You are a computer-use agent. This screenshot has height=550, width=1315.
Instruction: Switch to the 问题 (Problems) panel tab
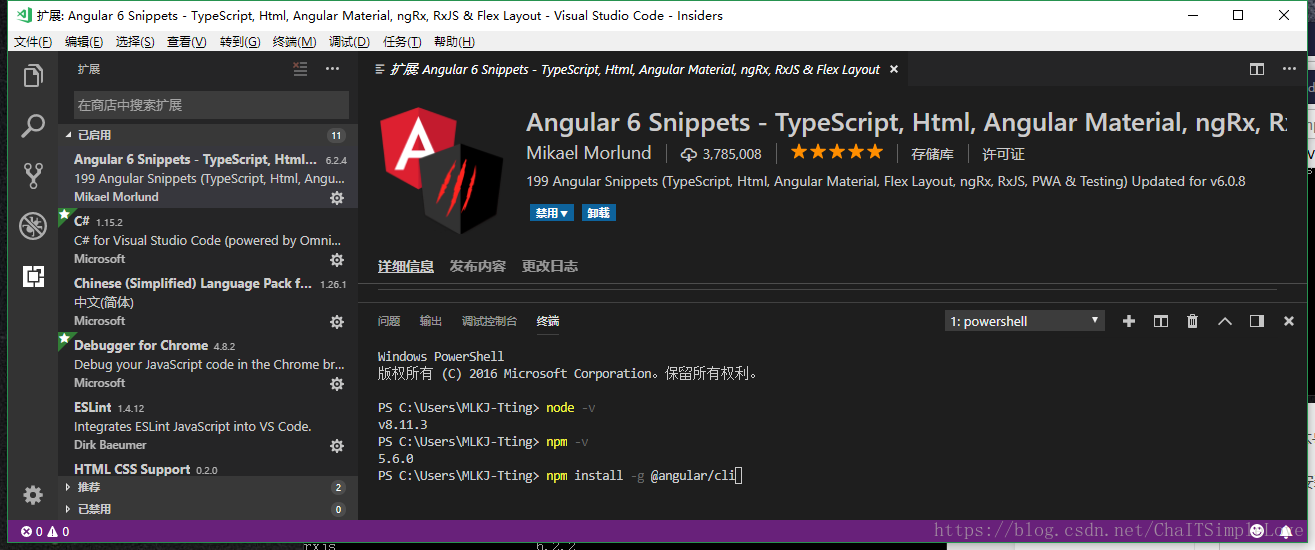389,321
